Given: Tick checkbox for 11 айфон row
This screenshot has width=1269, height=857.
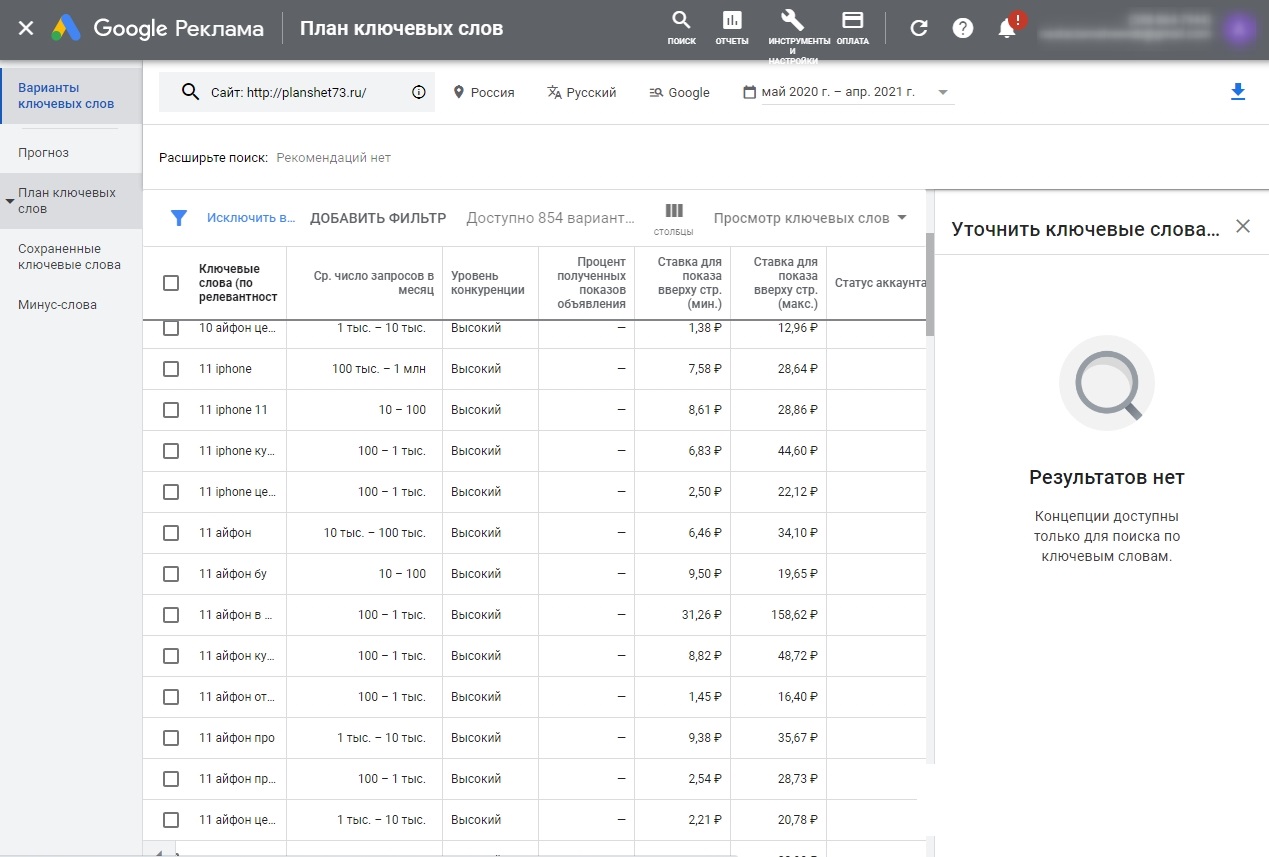Looking at the screenshot, I should [171, 533].
